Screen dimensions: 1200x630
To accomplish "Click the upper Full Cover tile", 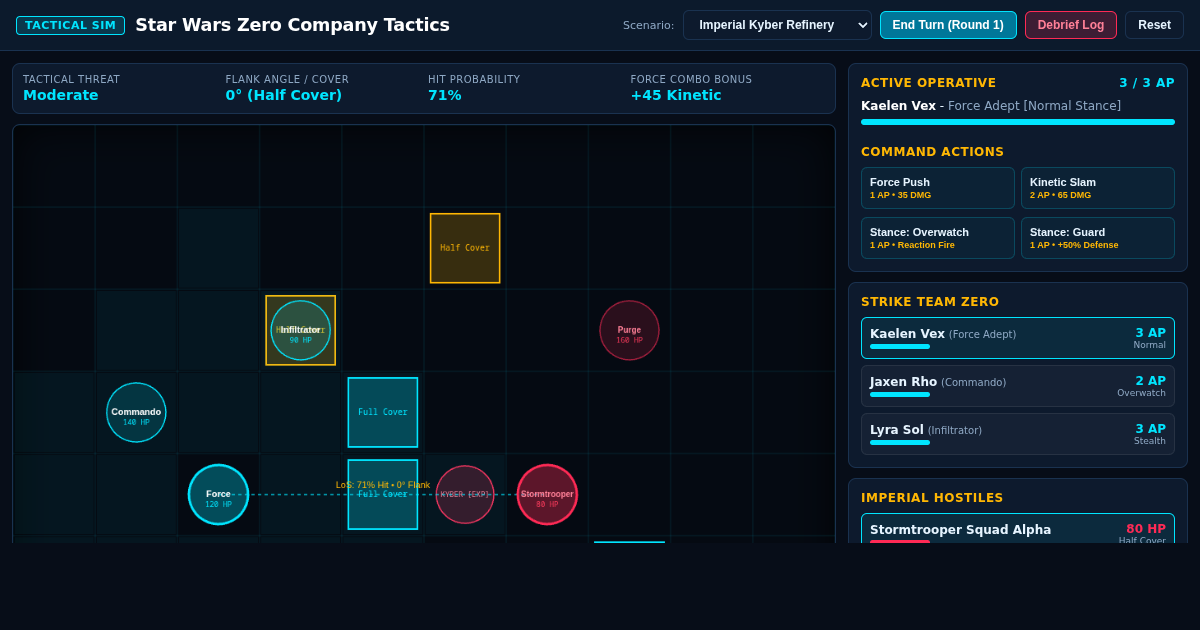I will pos(383,412).
